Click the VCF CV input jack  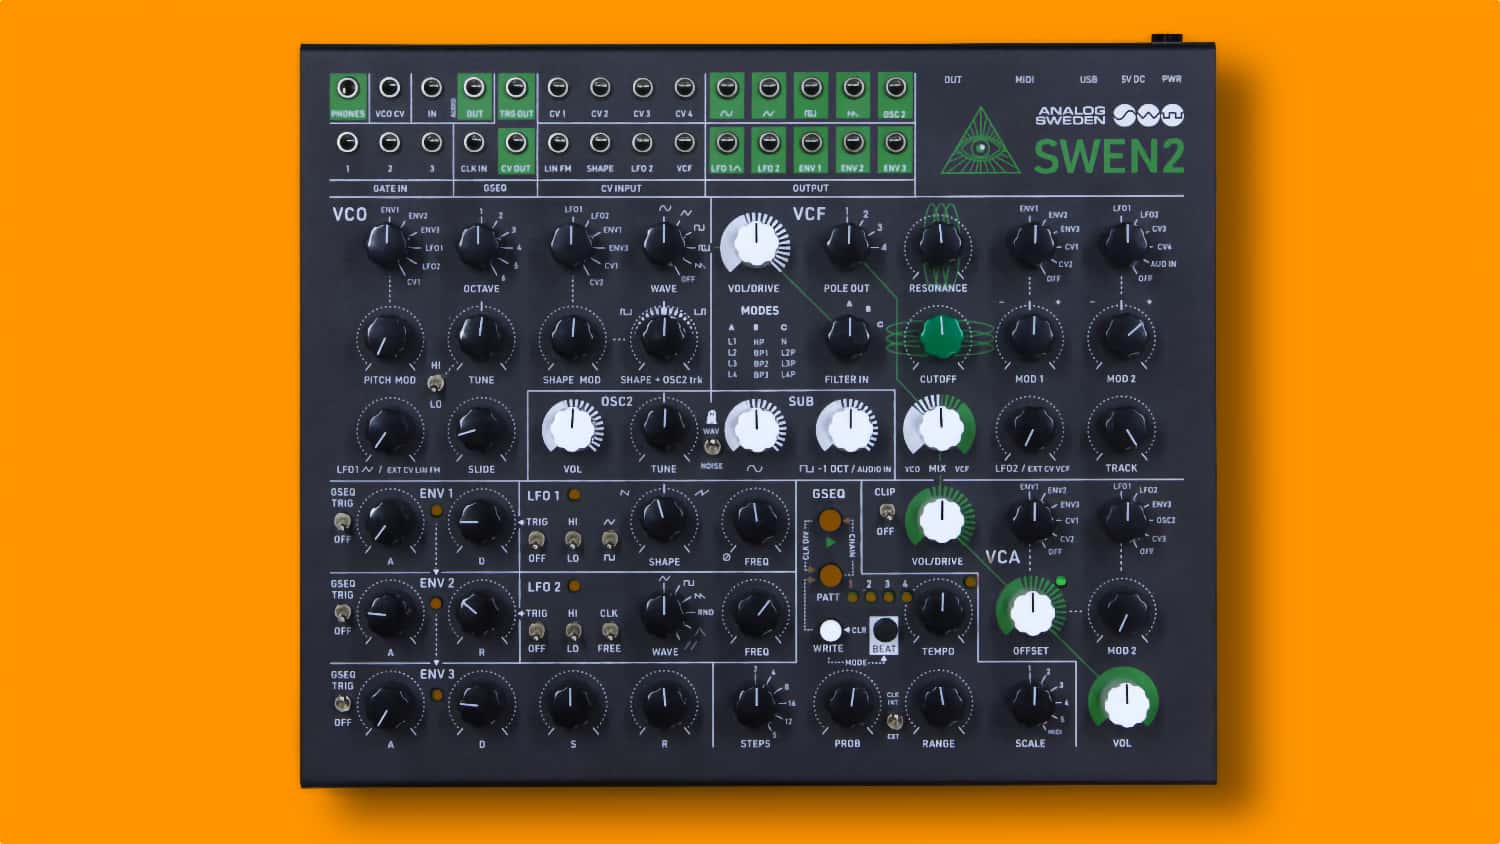(684, 143)
